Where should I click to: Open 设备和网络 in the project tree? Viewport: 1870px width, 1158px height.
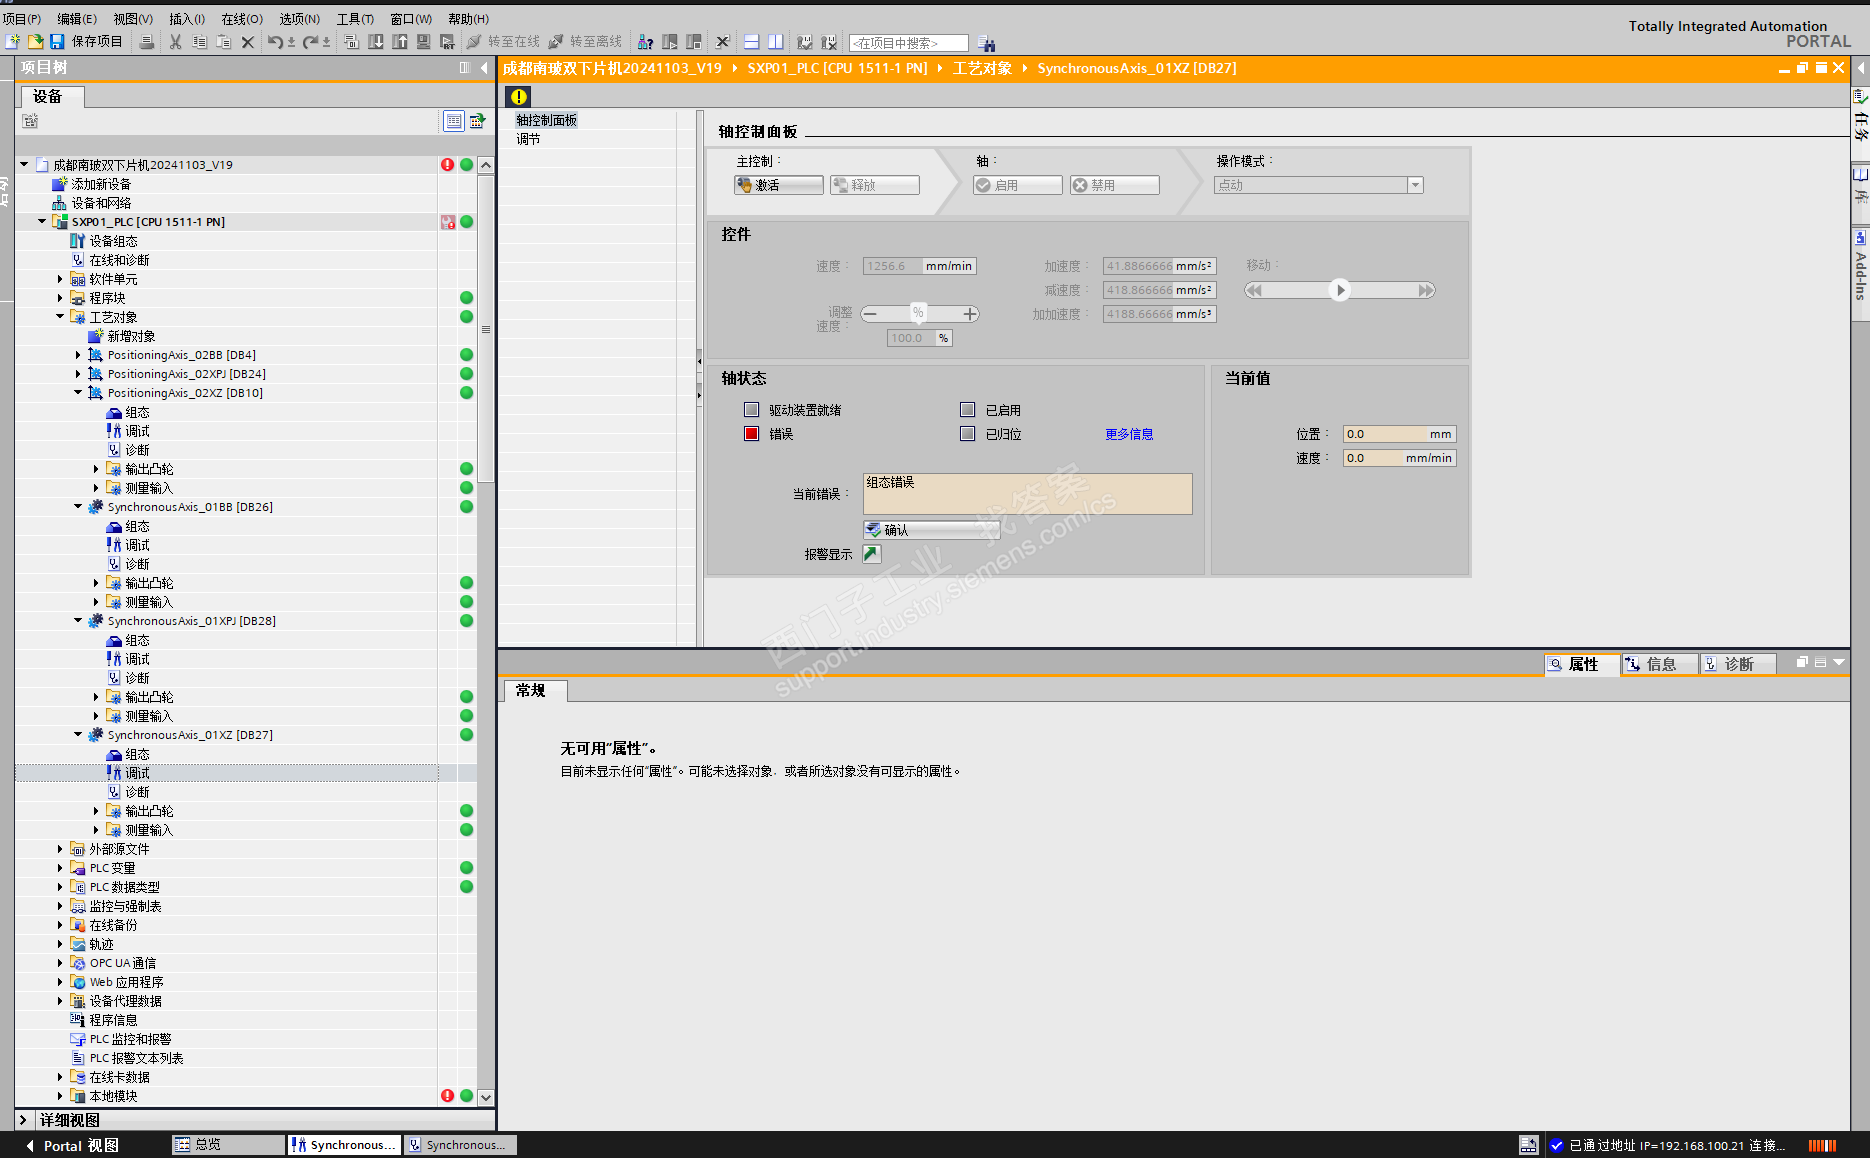(x=101, y=203)
